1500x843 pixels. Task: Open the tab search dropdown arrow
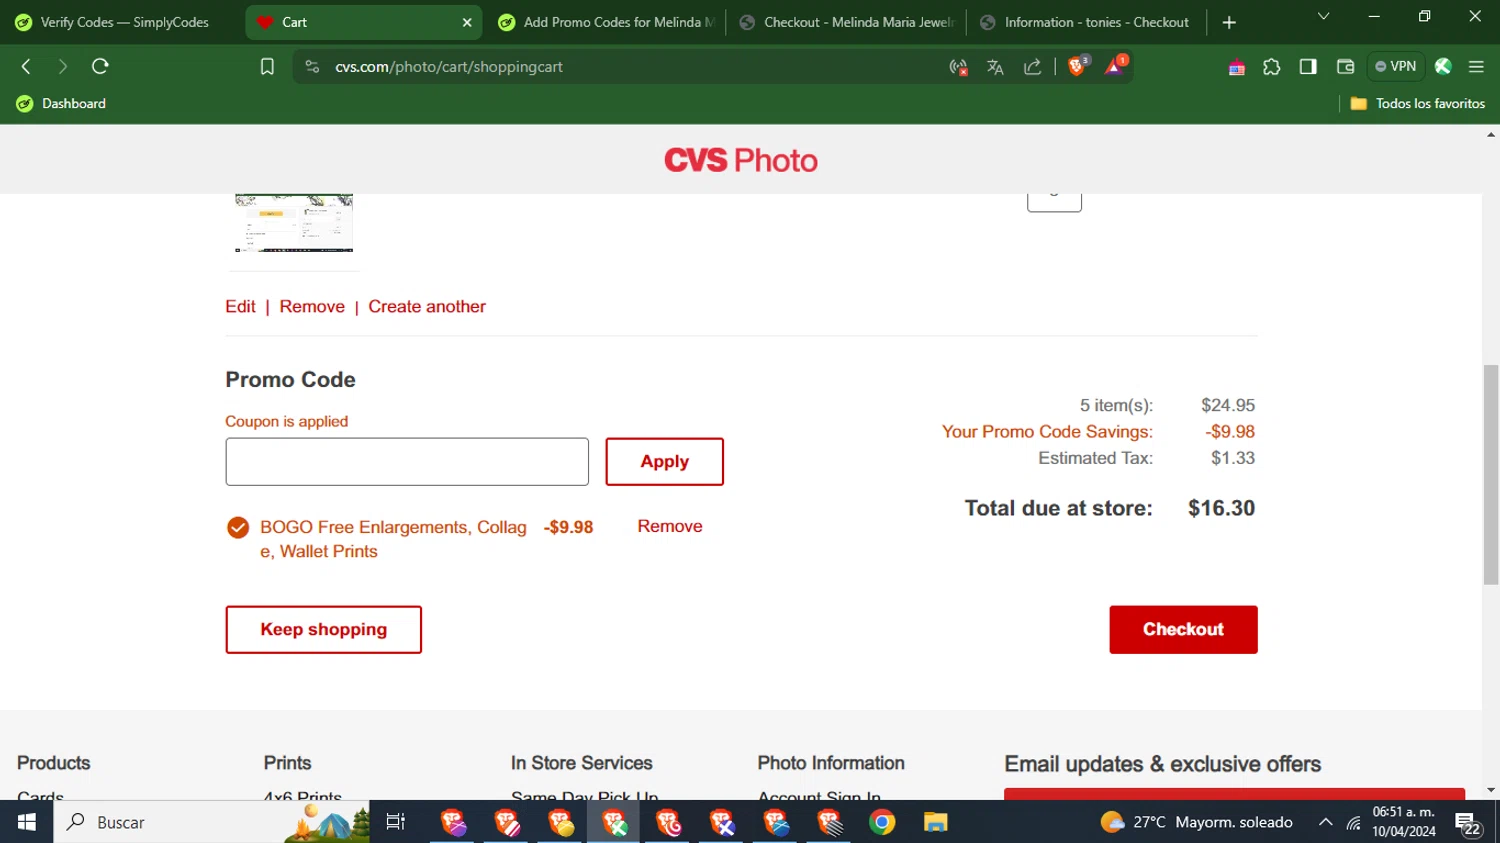(1323, 17)
